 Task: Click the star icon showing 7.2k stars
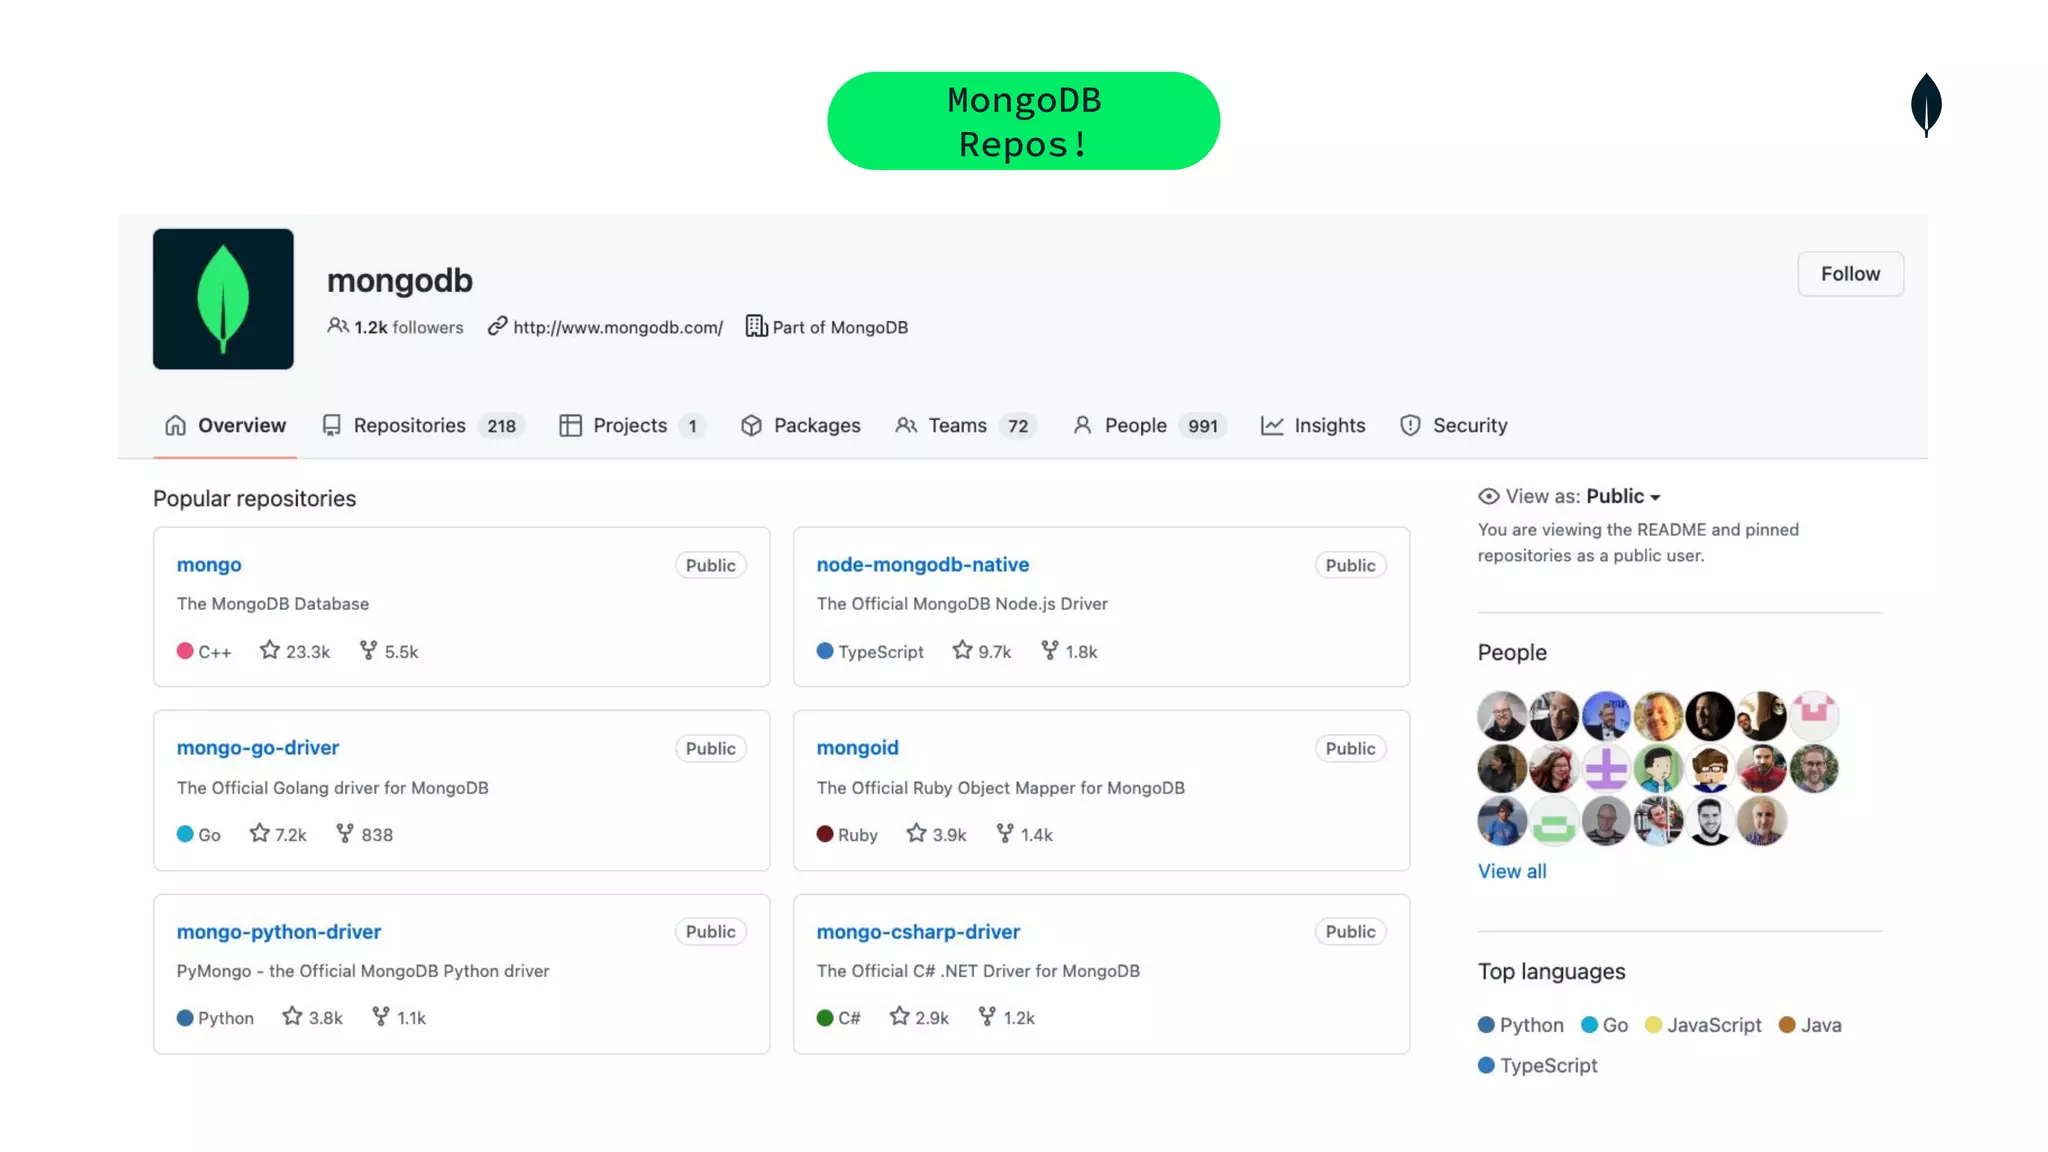pyautogui.click(x=259, y=833)
